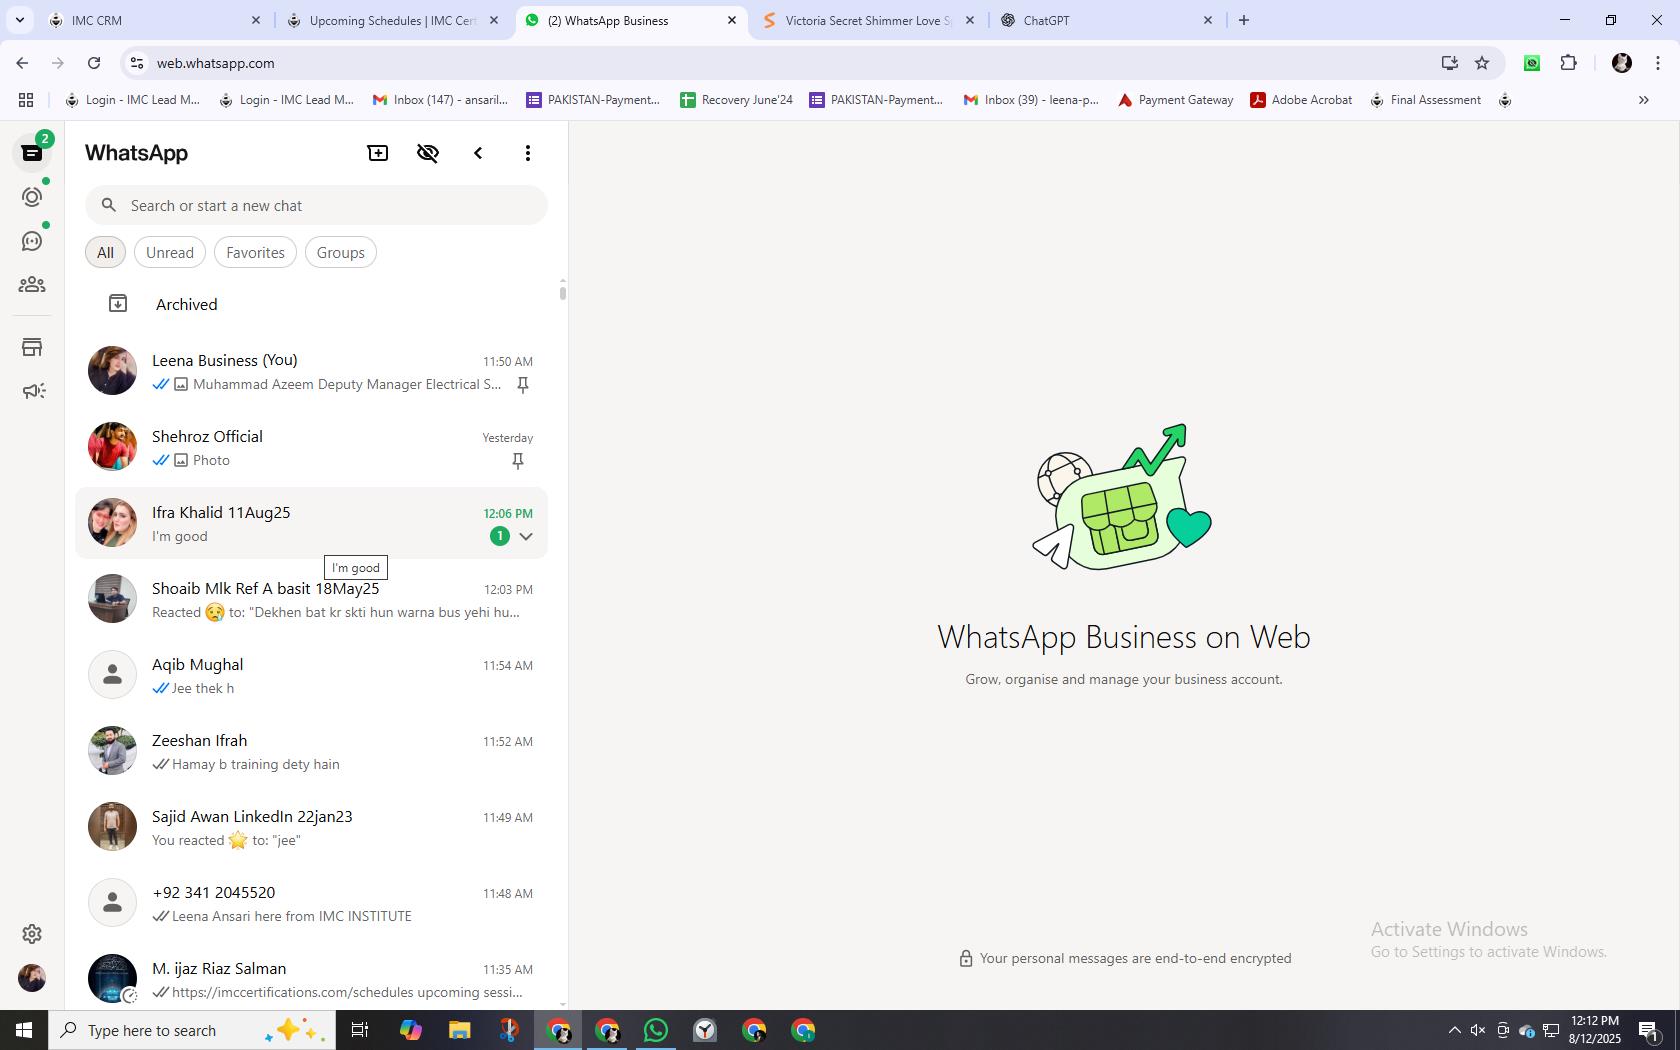Open the Communities icon in sidebar
This screenshot has height=1050, width=1680.
click(x=32, y=285)
